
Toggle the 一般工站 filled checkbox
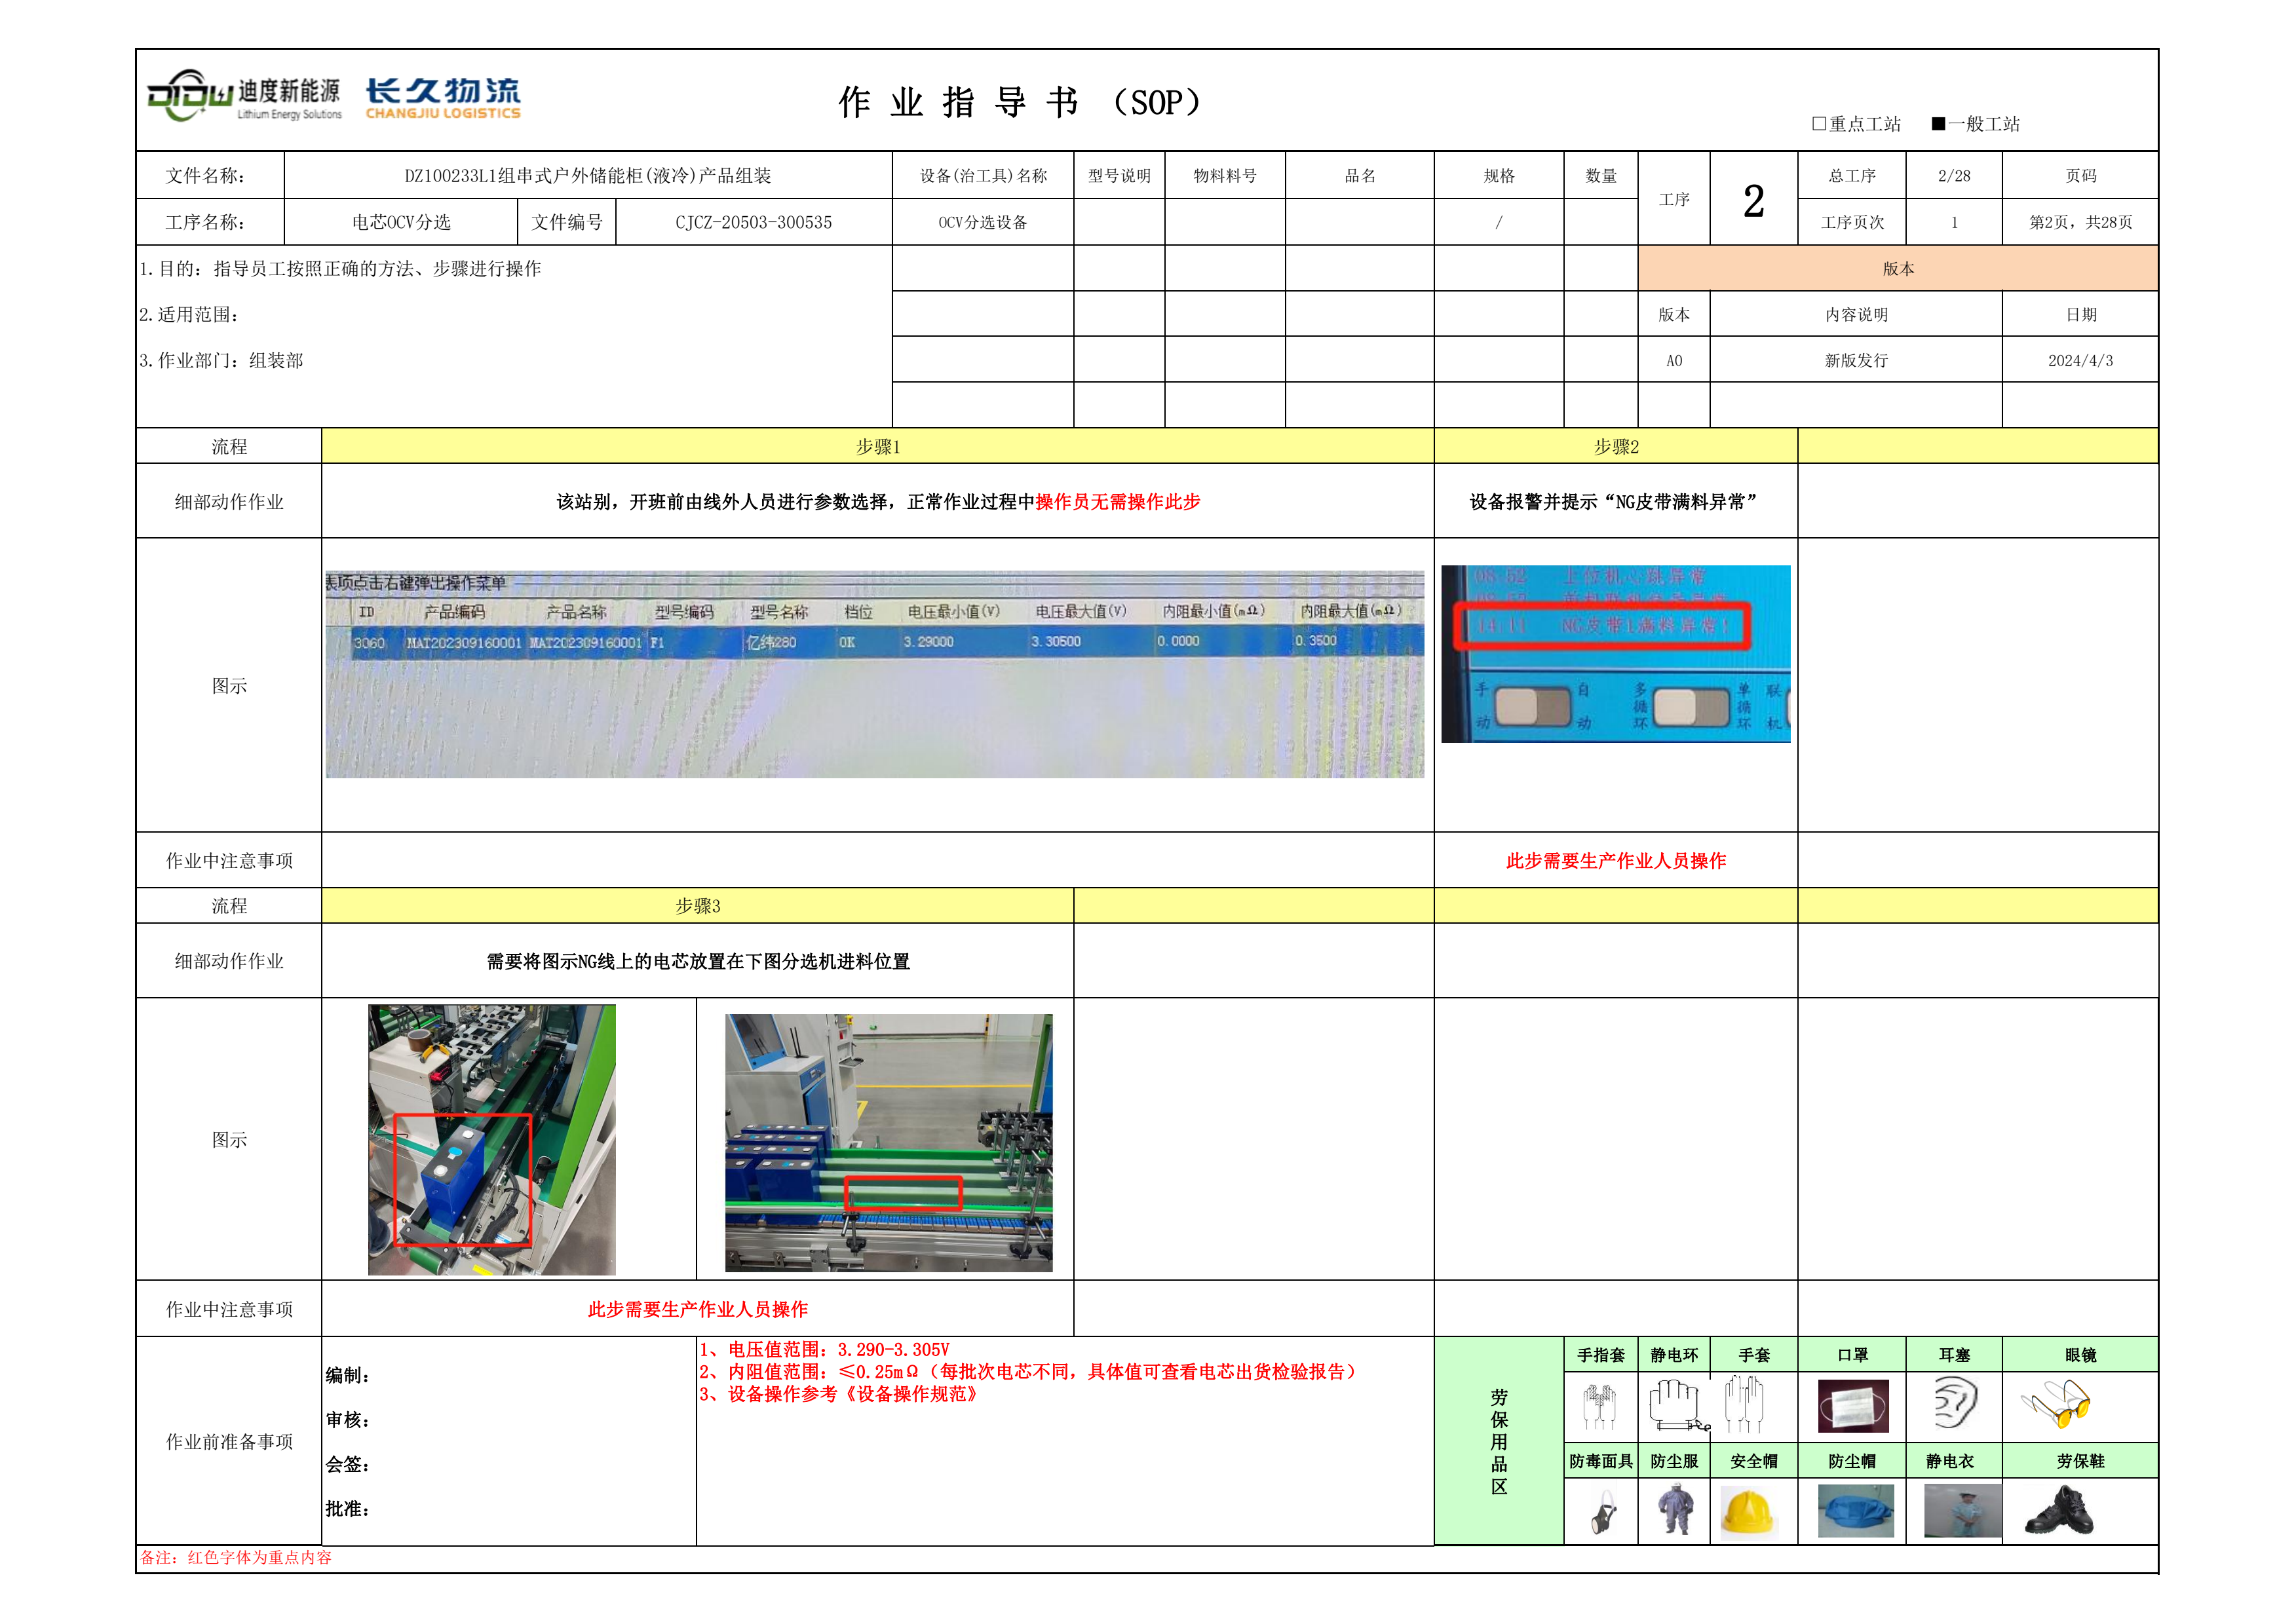point(1938,124)
